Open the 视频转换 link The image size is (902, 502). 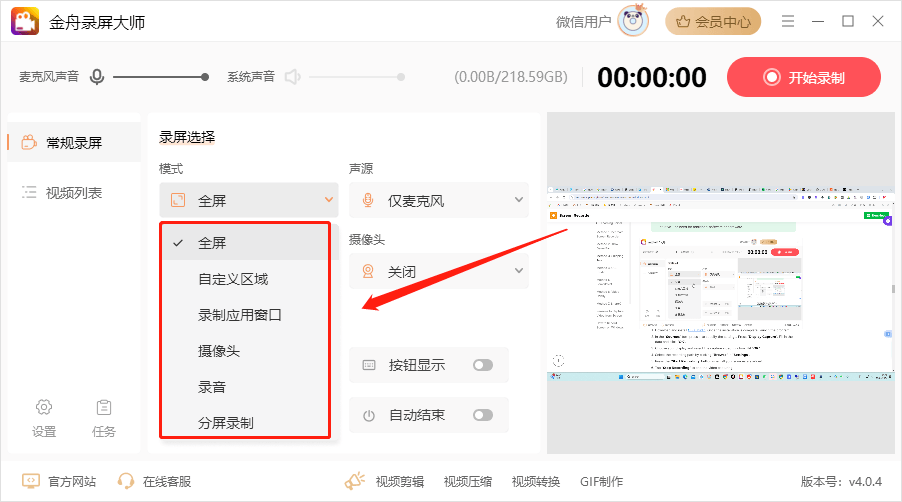click(x=536, y=481)
